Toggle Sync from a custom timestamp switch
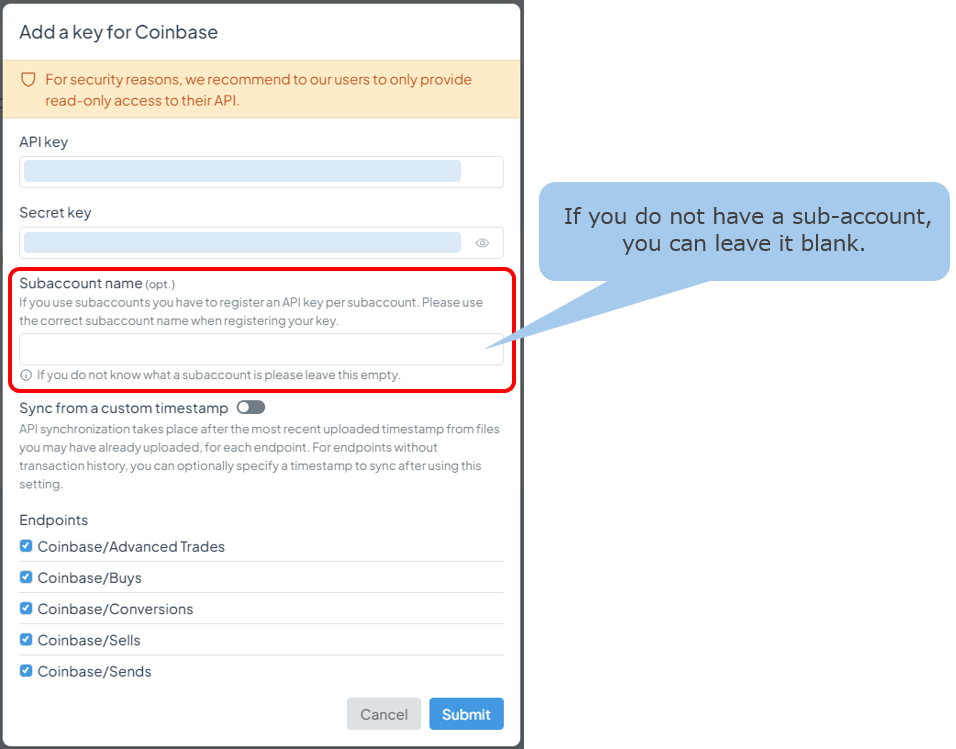 click(251, 407)
